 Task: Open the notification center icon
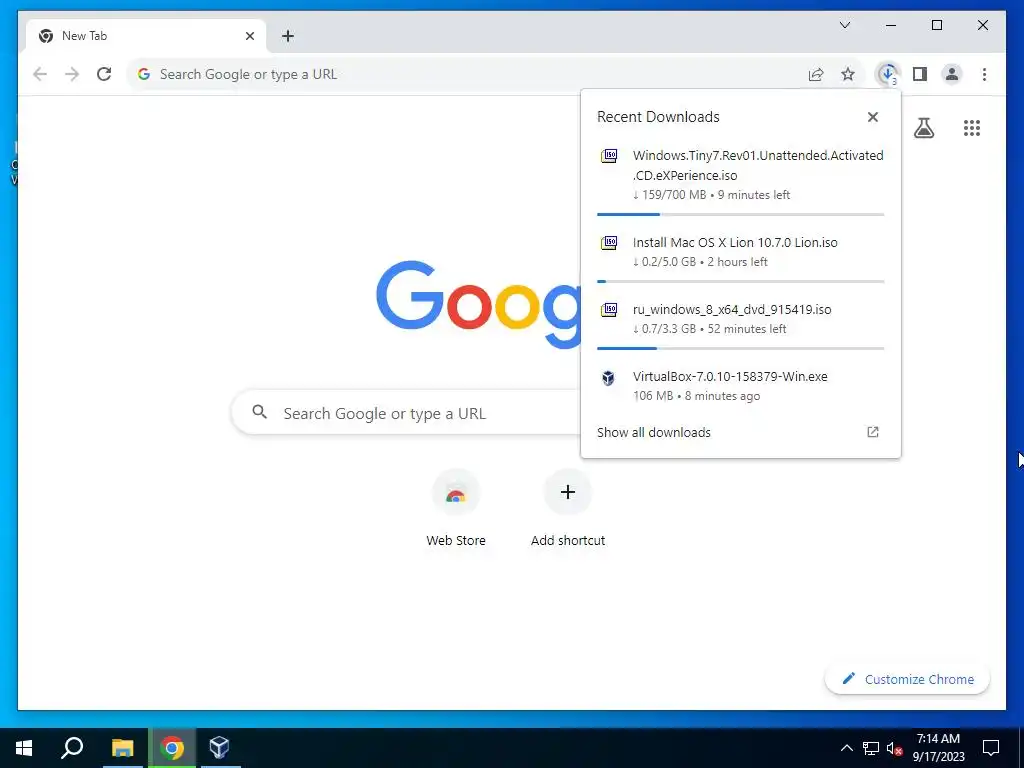pos(991,748)
